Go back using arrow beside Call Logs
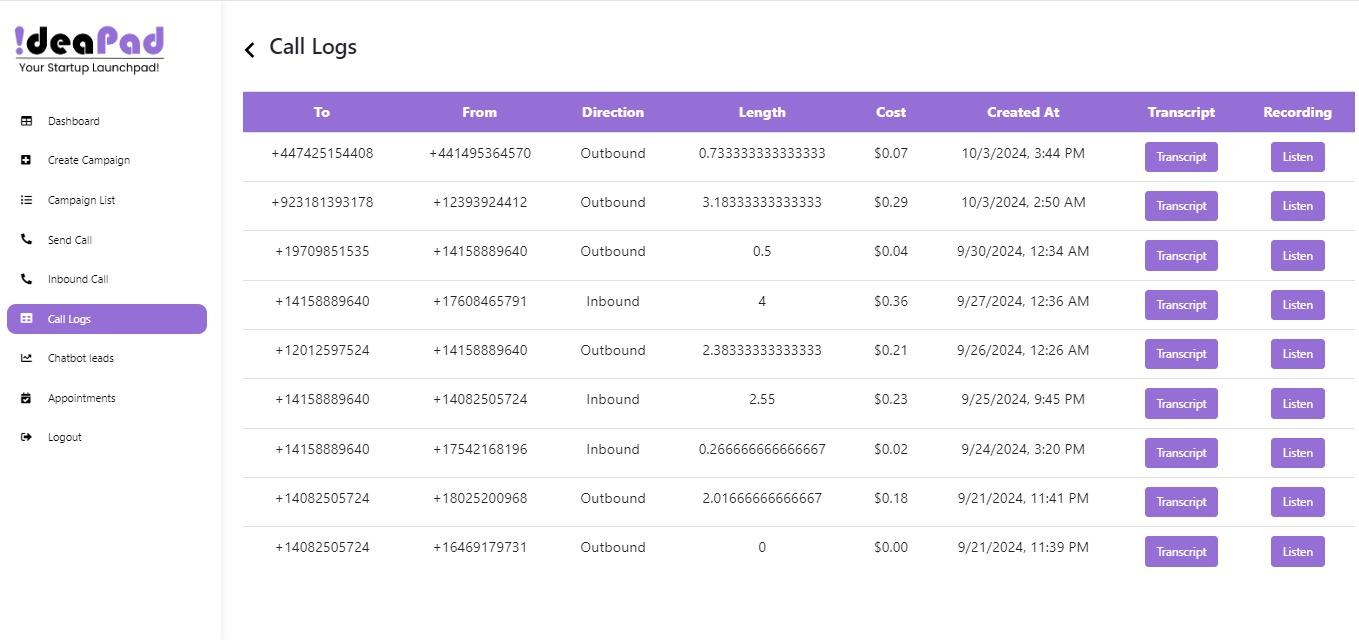Image resolution: width=1359 pixels, height=640 pixels. (250, 49)
